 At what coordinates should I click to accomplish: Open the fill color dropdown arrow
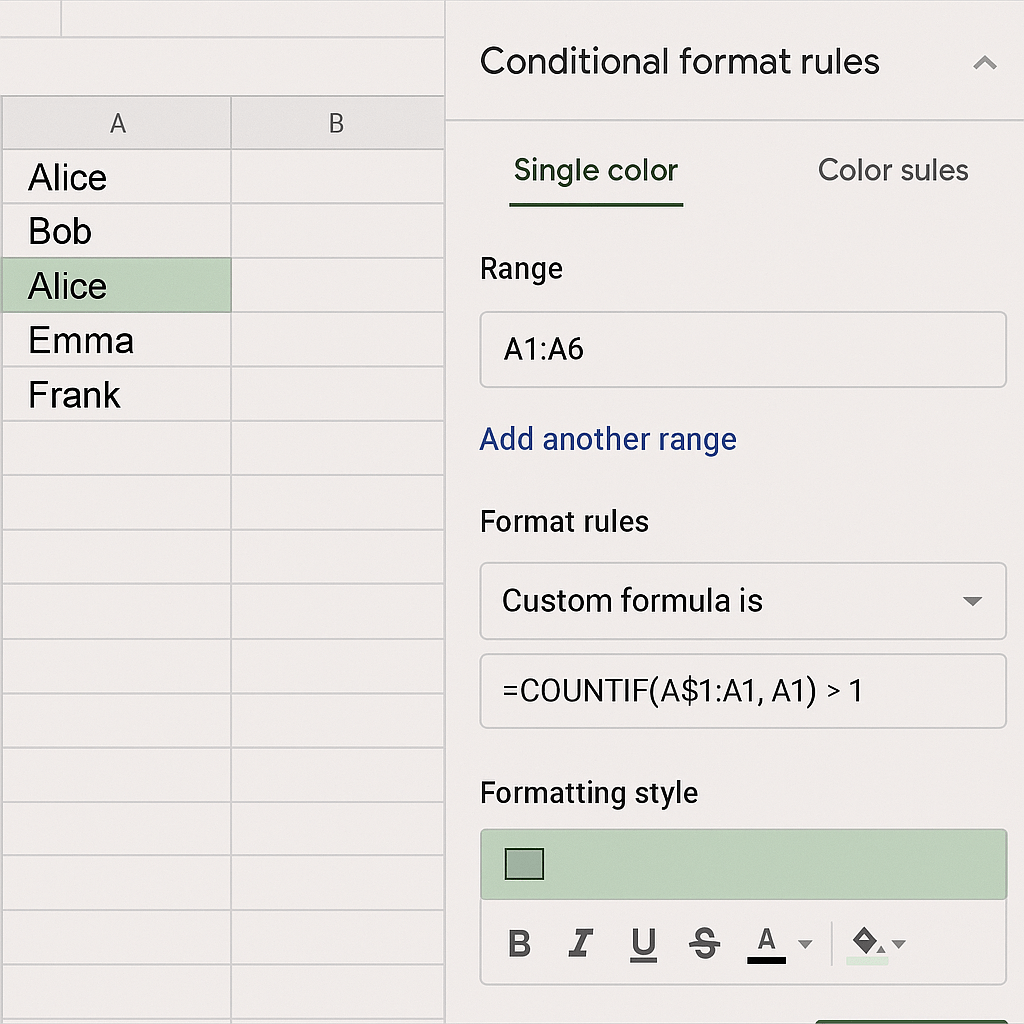898,943
